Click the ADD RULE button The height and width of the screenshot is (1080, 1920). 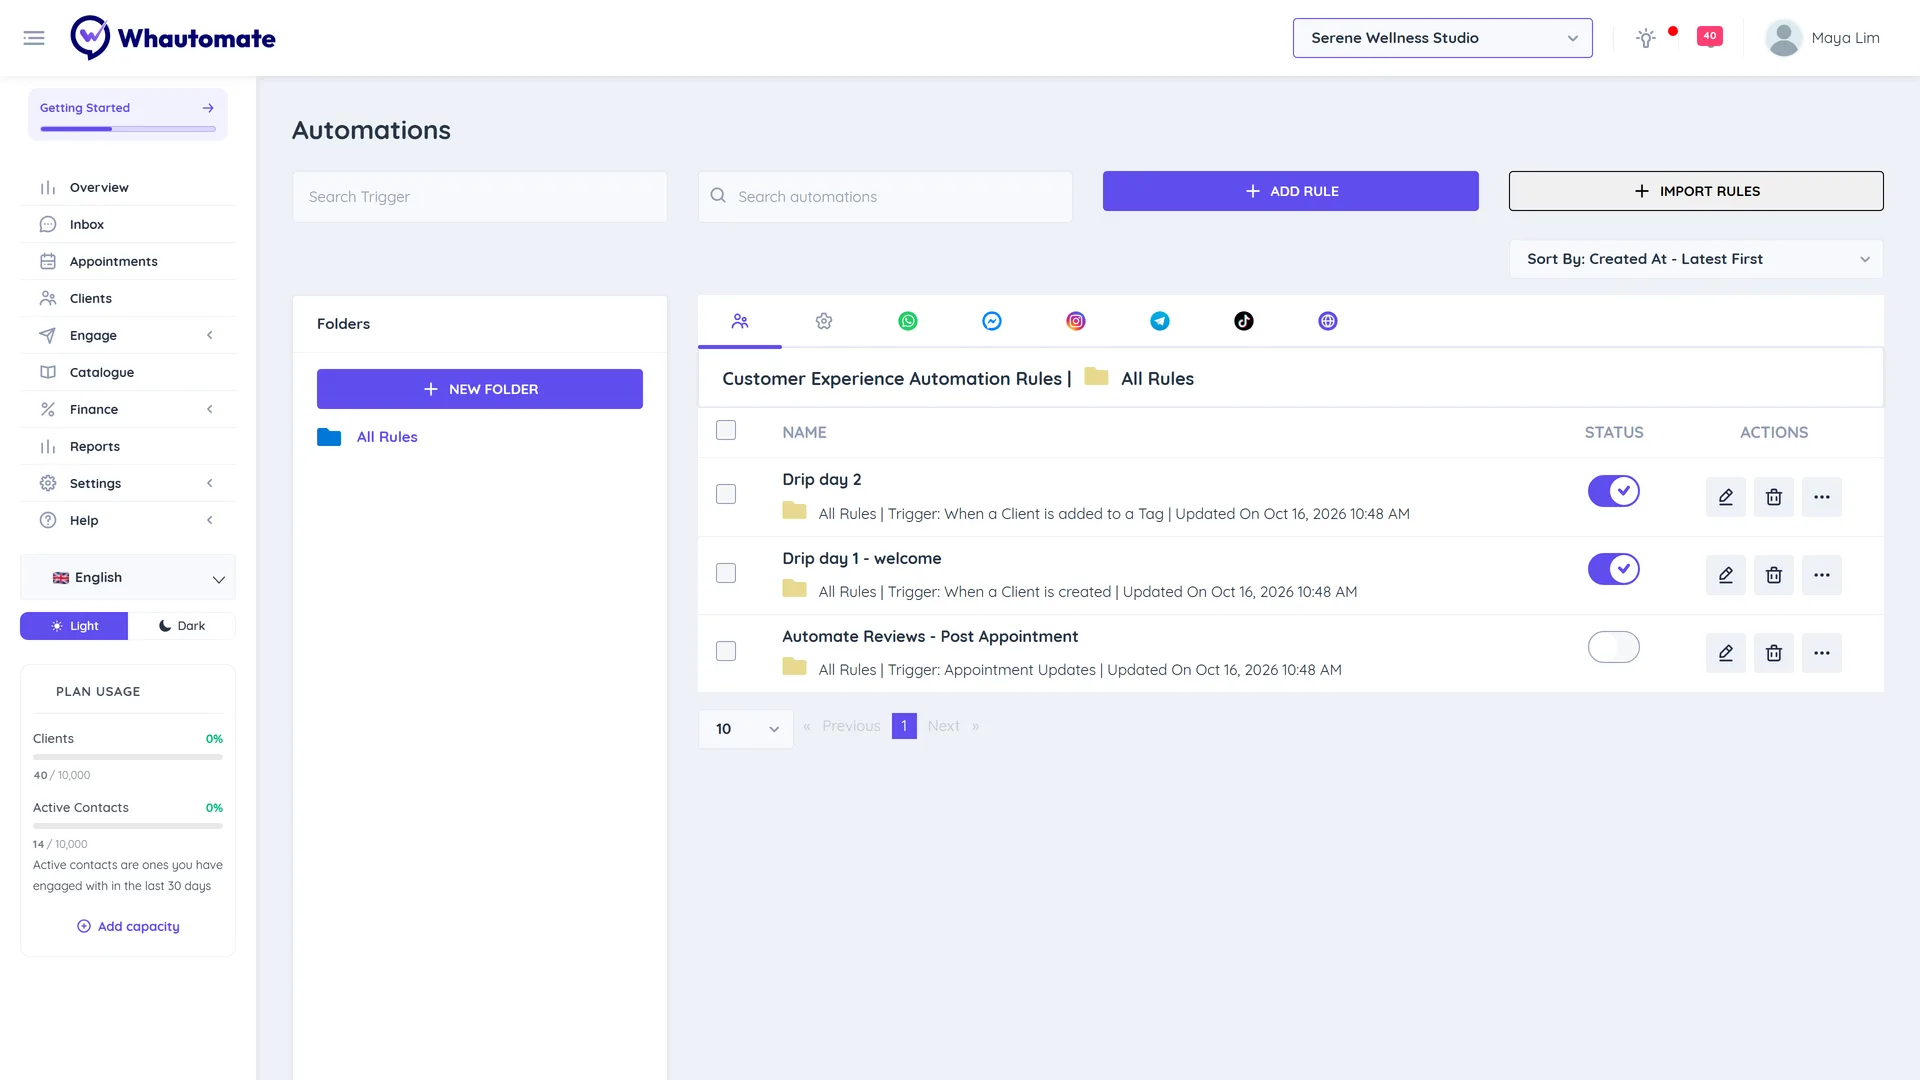(1290, 191)
